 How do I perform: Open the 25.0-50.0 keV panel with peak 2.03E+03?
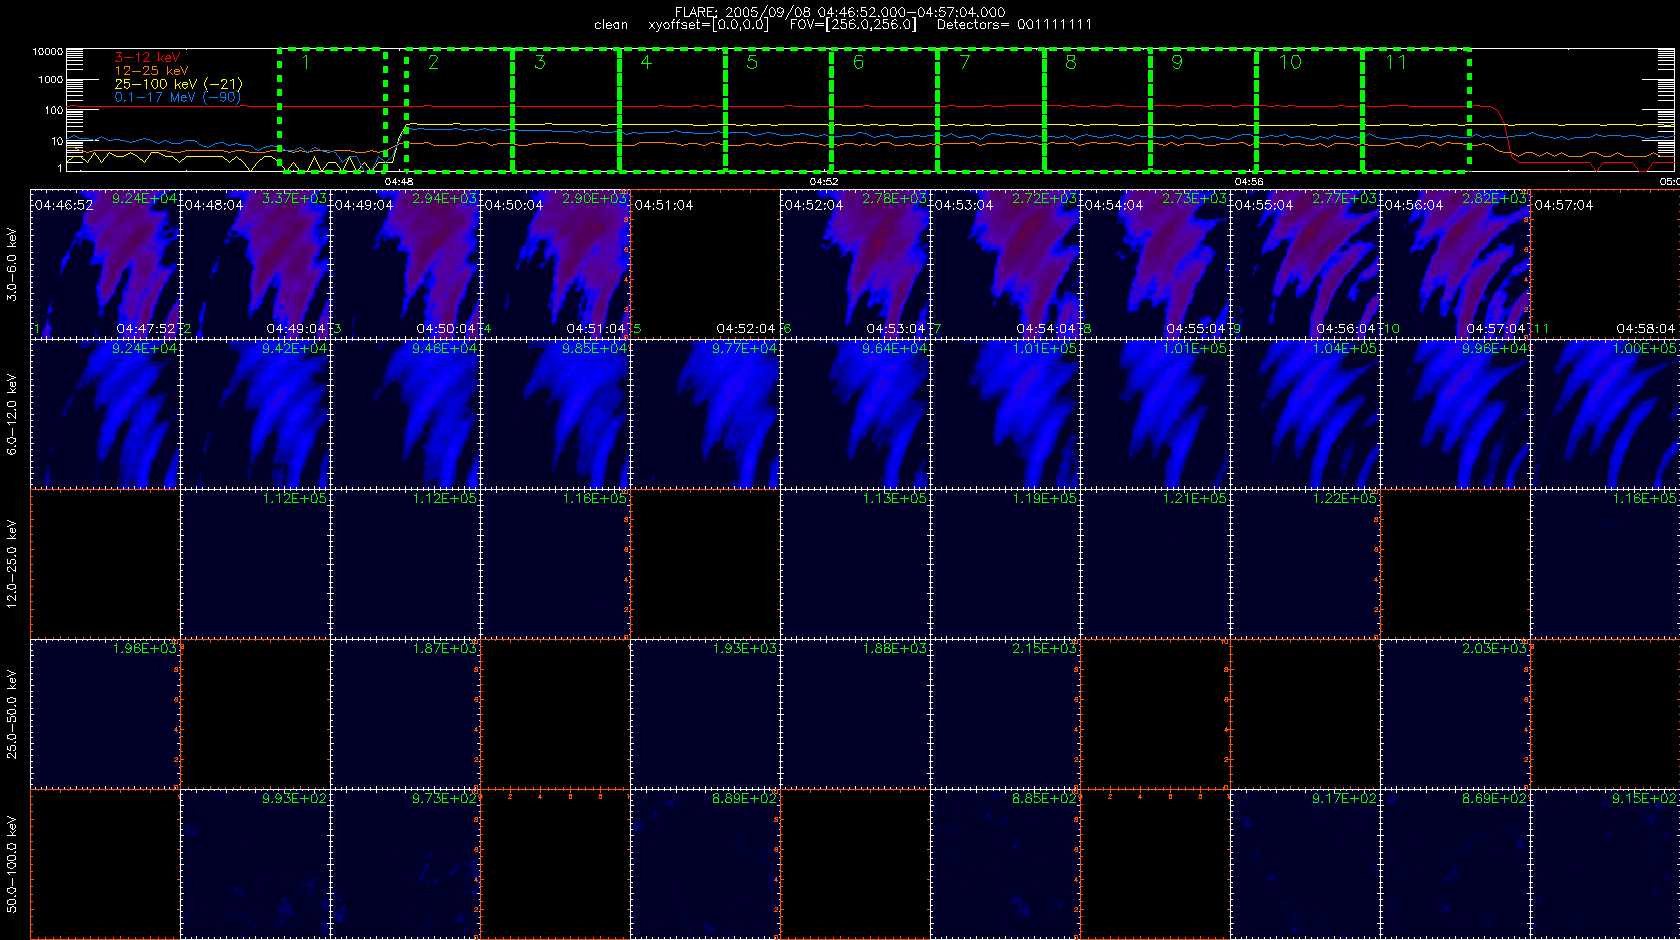pyautogui.click(x=1456, y=714)
